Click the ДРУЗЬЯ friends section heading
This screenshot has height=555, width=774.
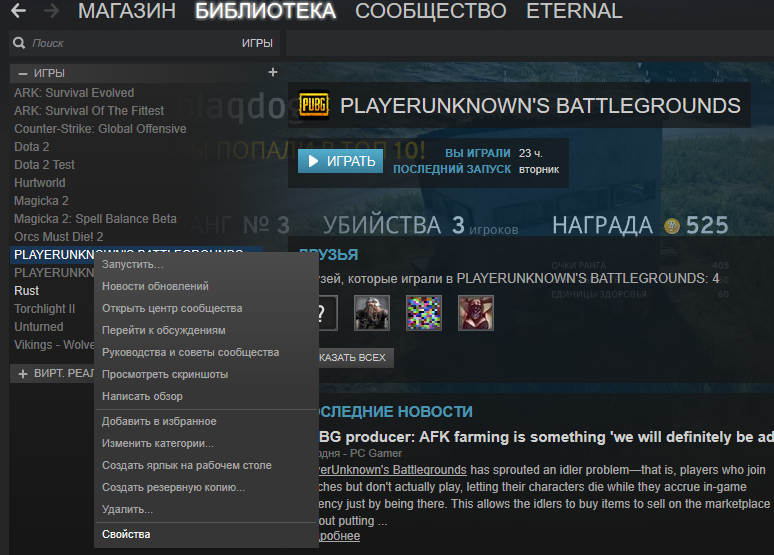329,255
